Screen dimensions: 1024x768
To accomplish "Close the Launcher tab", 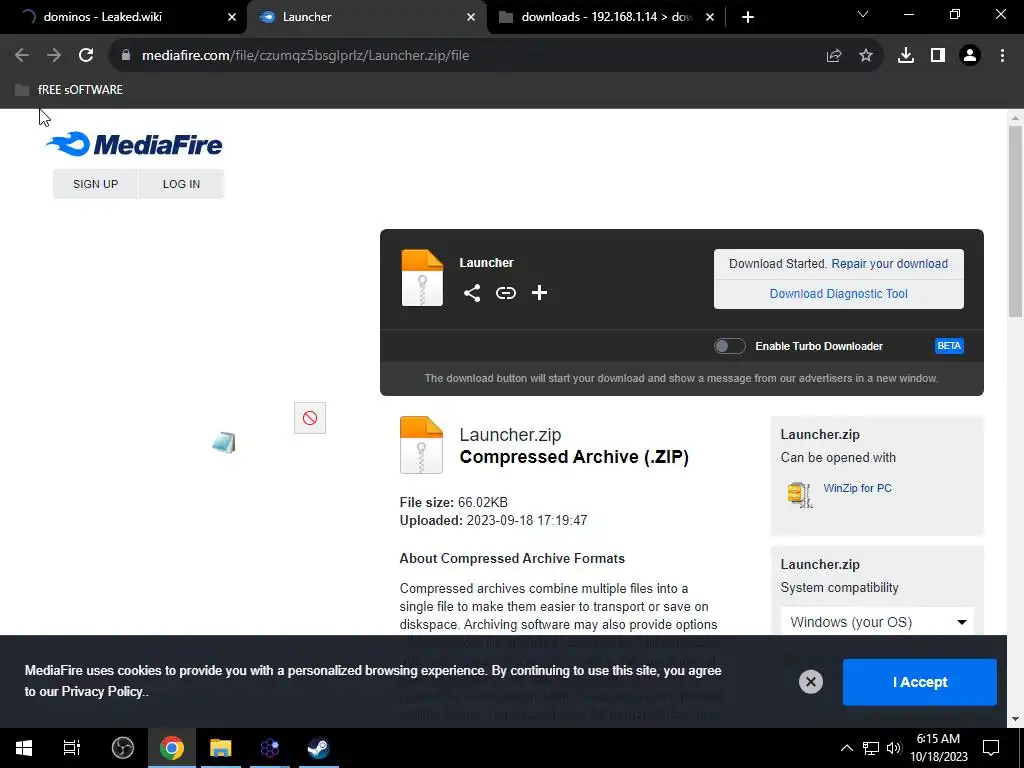I will 471,17.
